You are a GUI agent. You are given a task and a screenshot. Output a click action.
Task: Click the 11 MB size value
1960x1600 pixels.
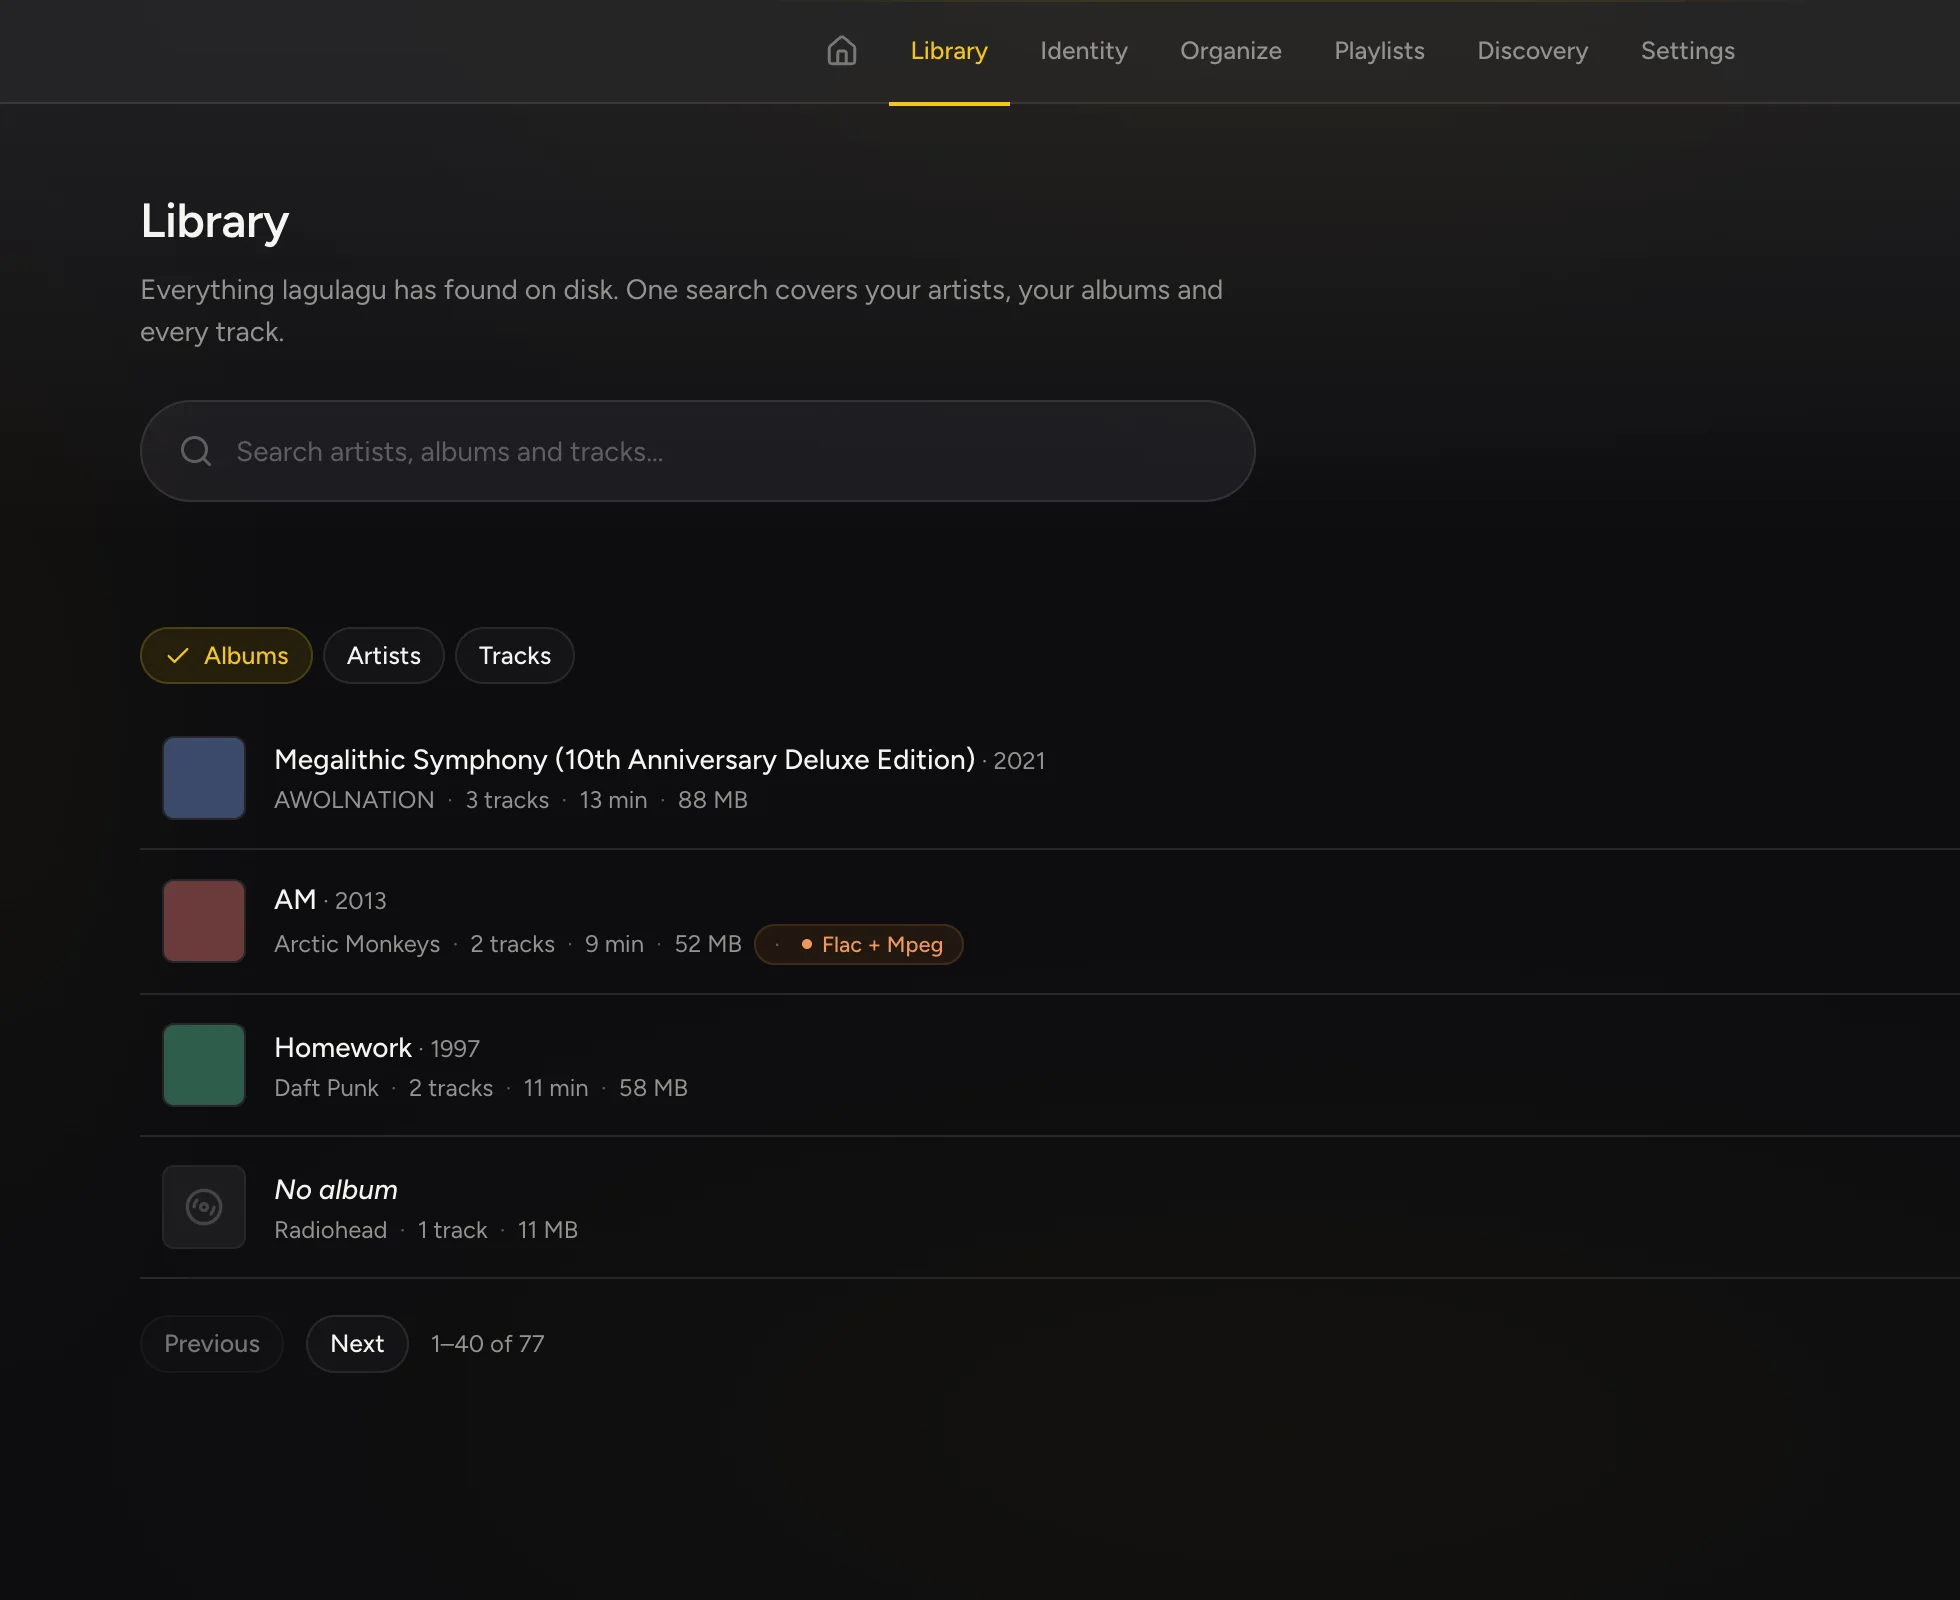click(548, 1230)
